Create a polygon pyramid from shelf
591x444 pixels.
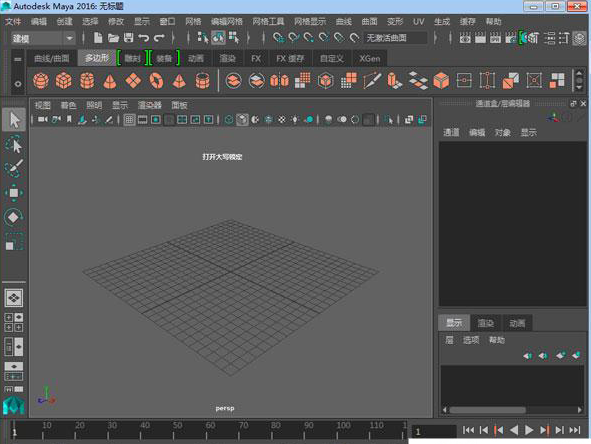[179, 81]
